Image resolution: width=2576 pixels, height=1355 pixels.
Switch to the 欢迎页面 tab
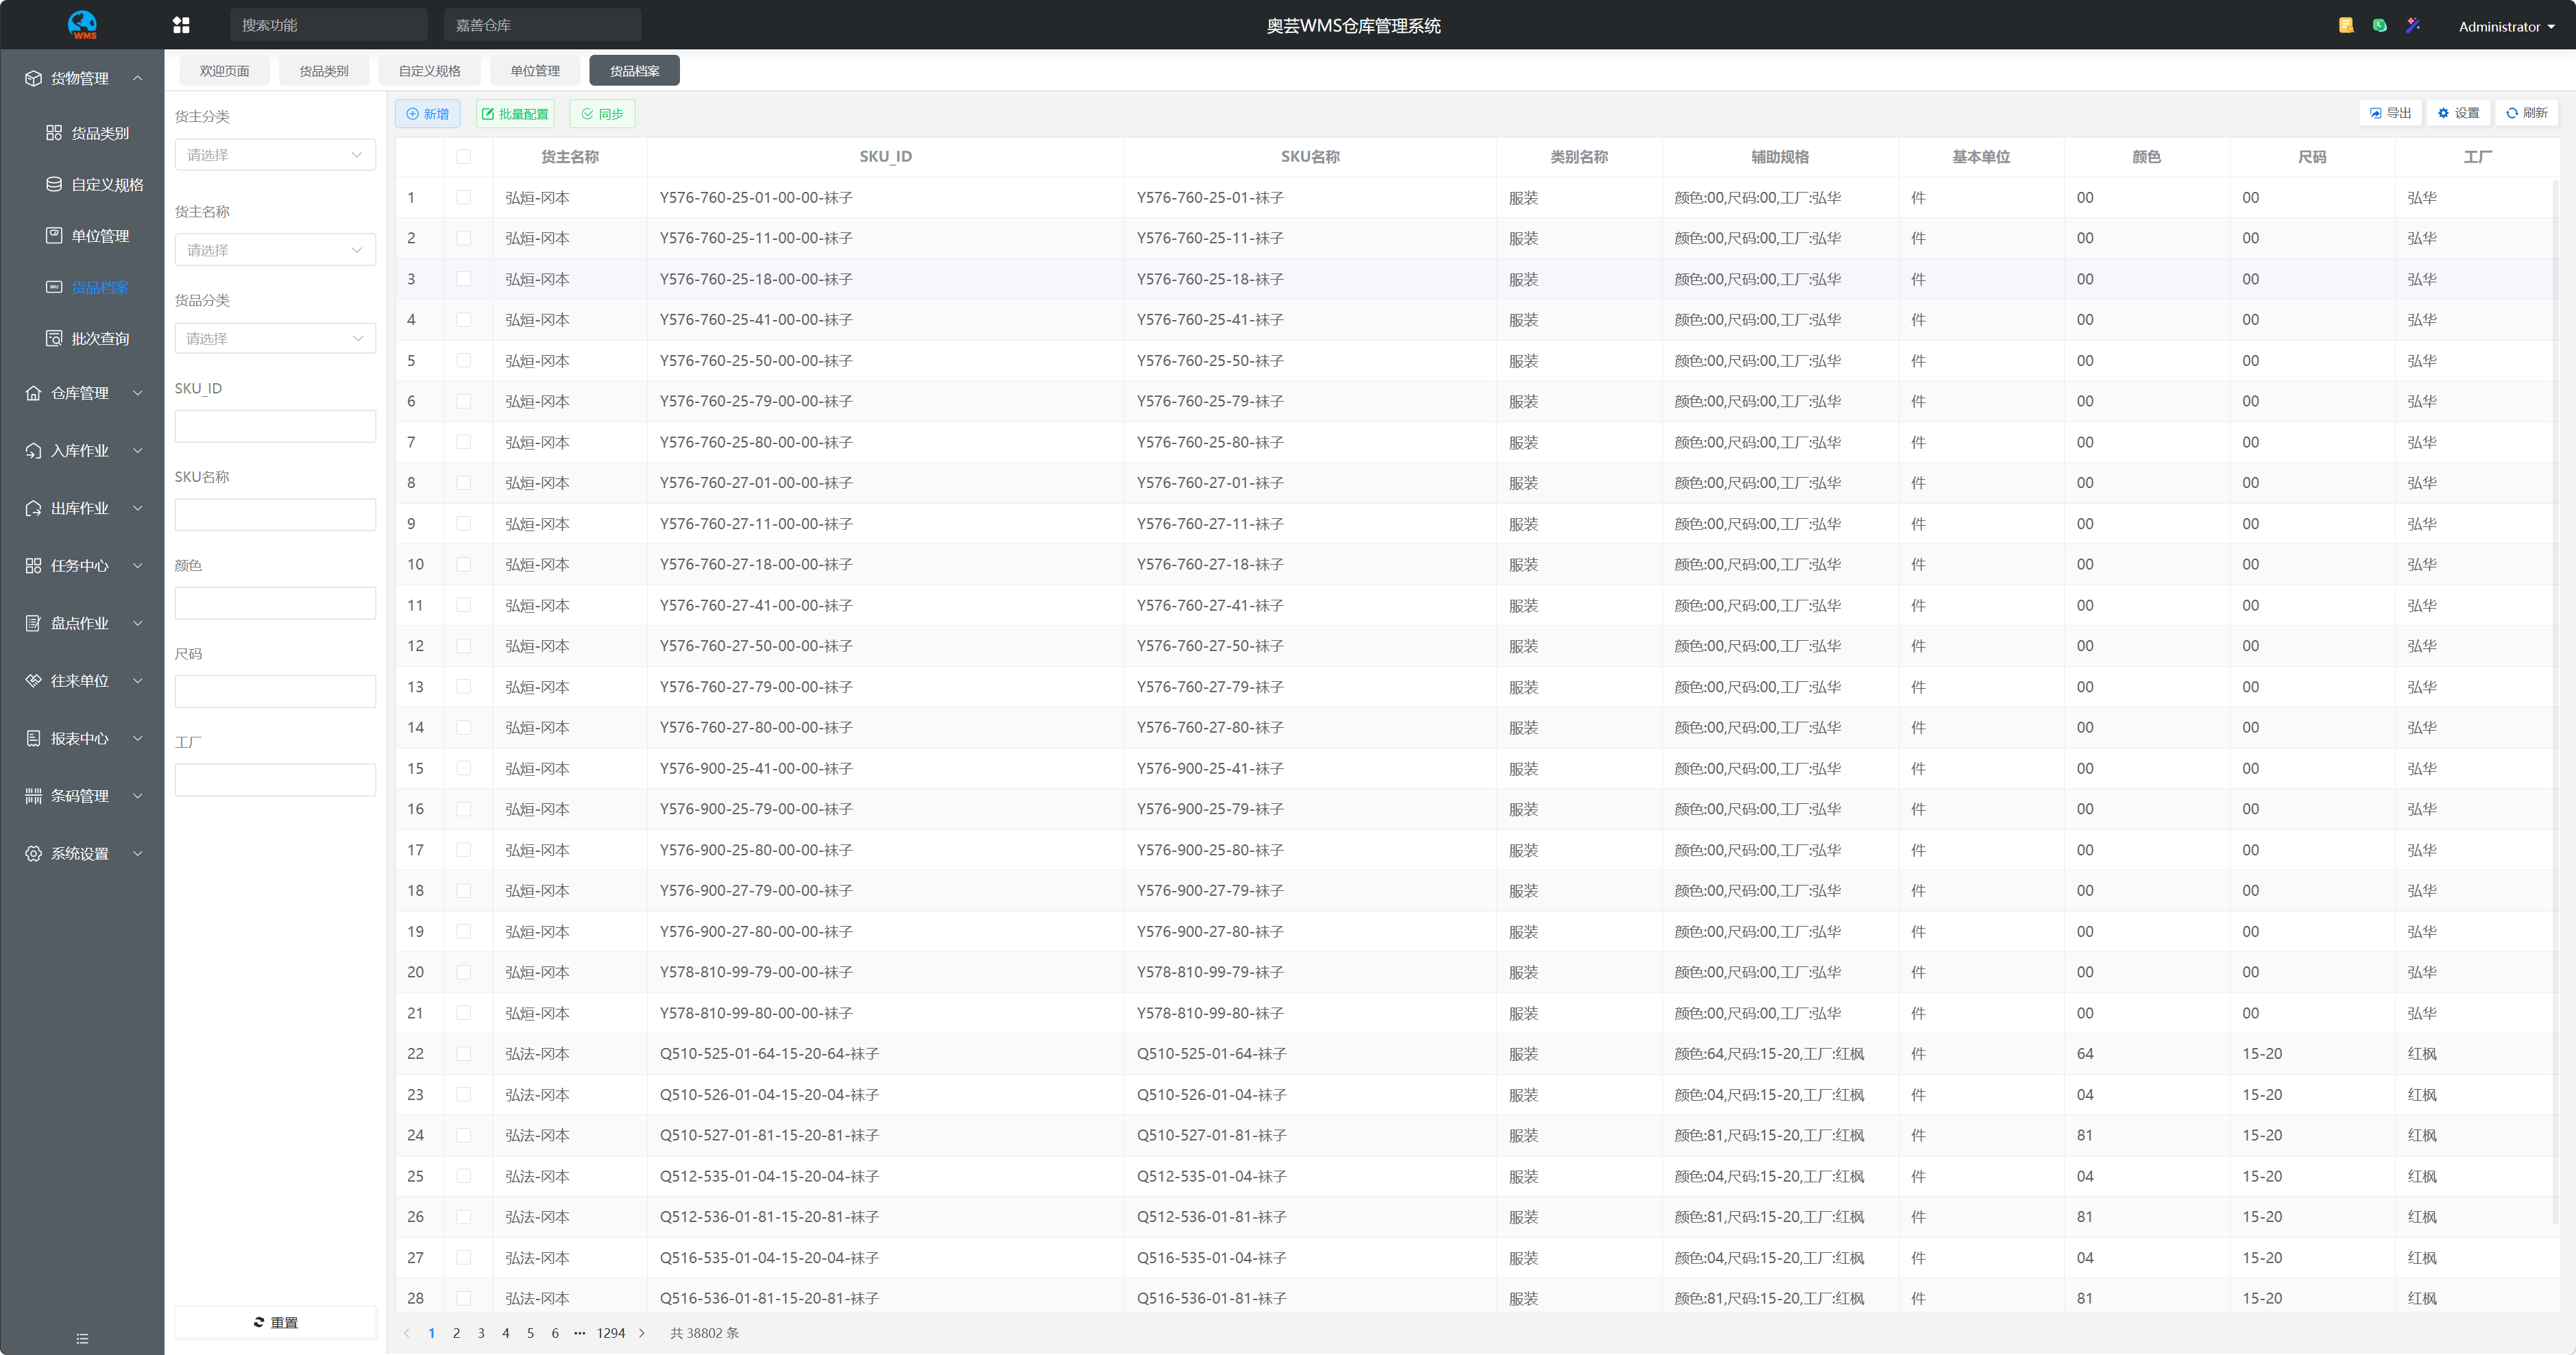point(224,71)
